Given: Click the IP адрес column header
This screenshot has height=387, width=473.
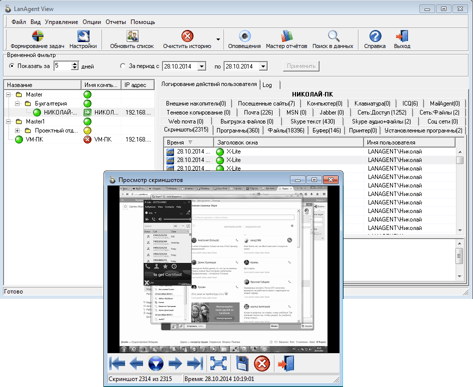Looking at the screenshot, I should coord(138,85).
